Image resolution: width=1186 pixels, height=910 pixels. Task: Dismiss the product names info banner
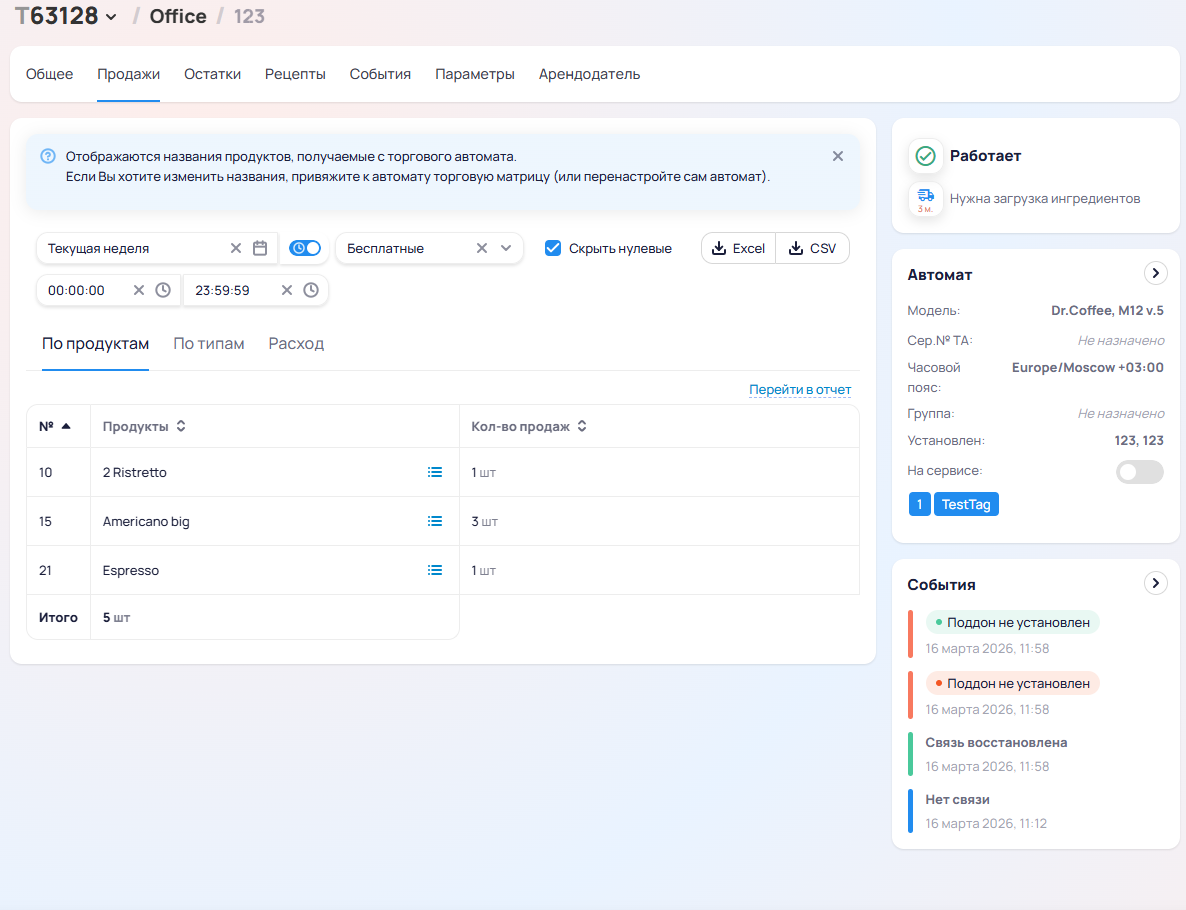point(838,156)
